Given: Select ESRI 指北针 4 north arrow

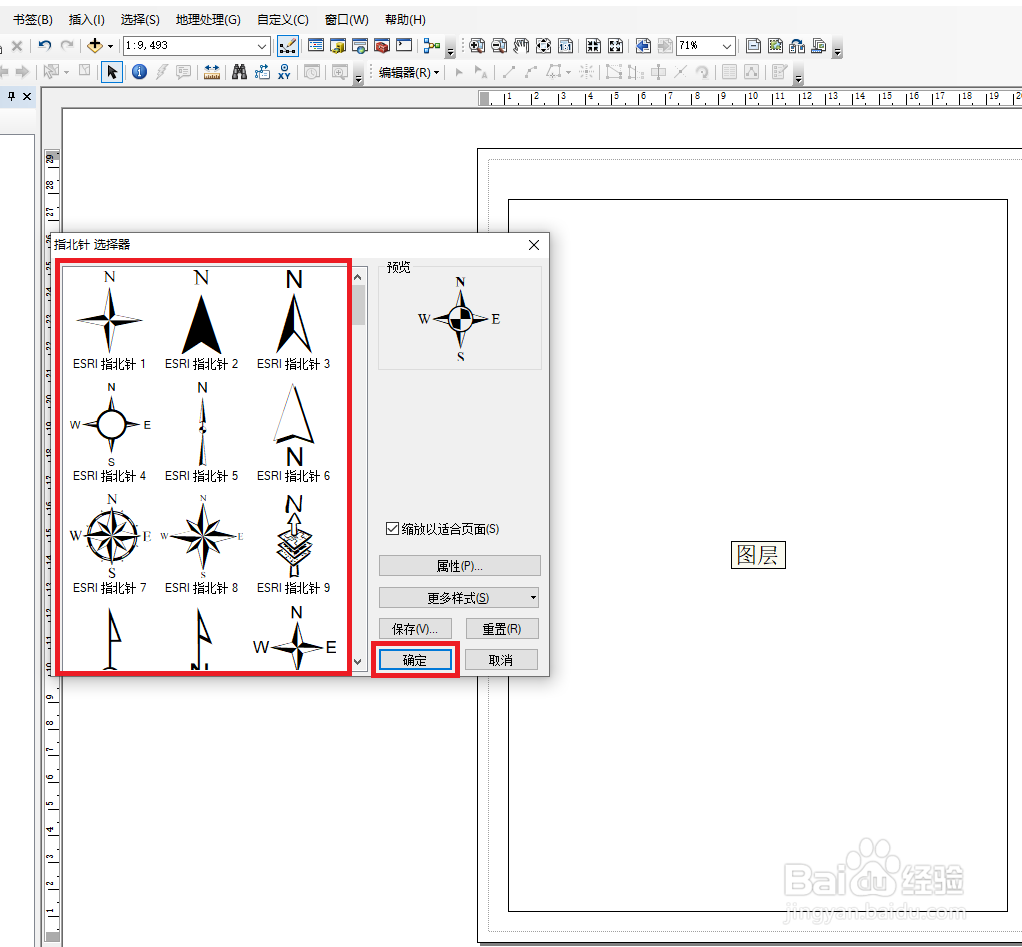Looking at the screenshot, I should tap(110, 432).
